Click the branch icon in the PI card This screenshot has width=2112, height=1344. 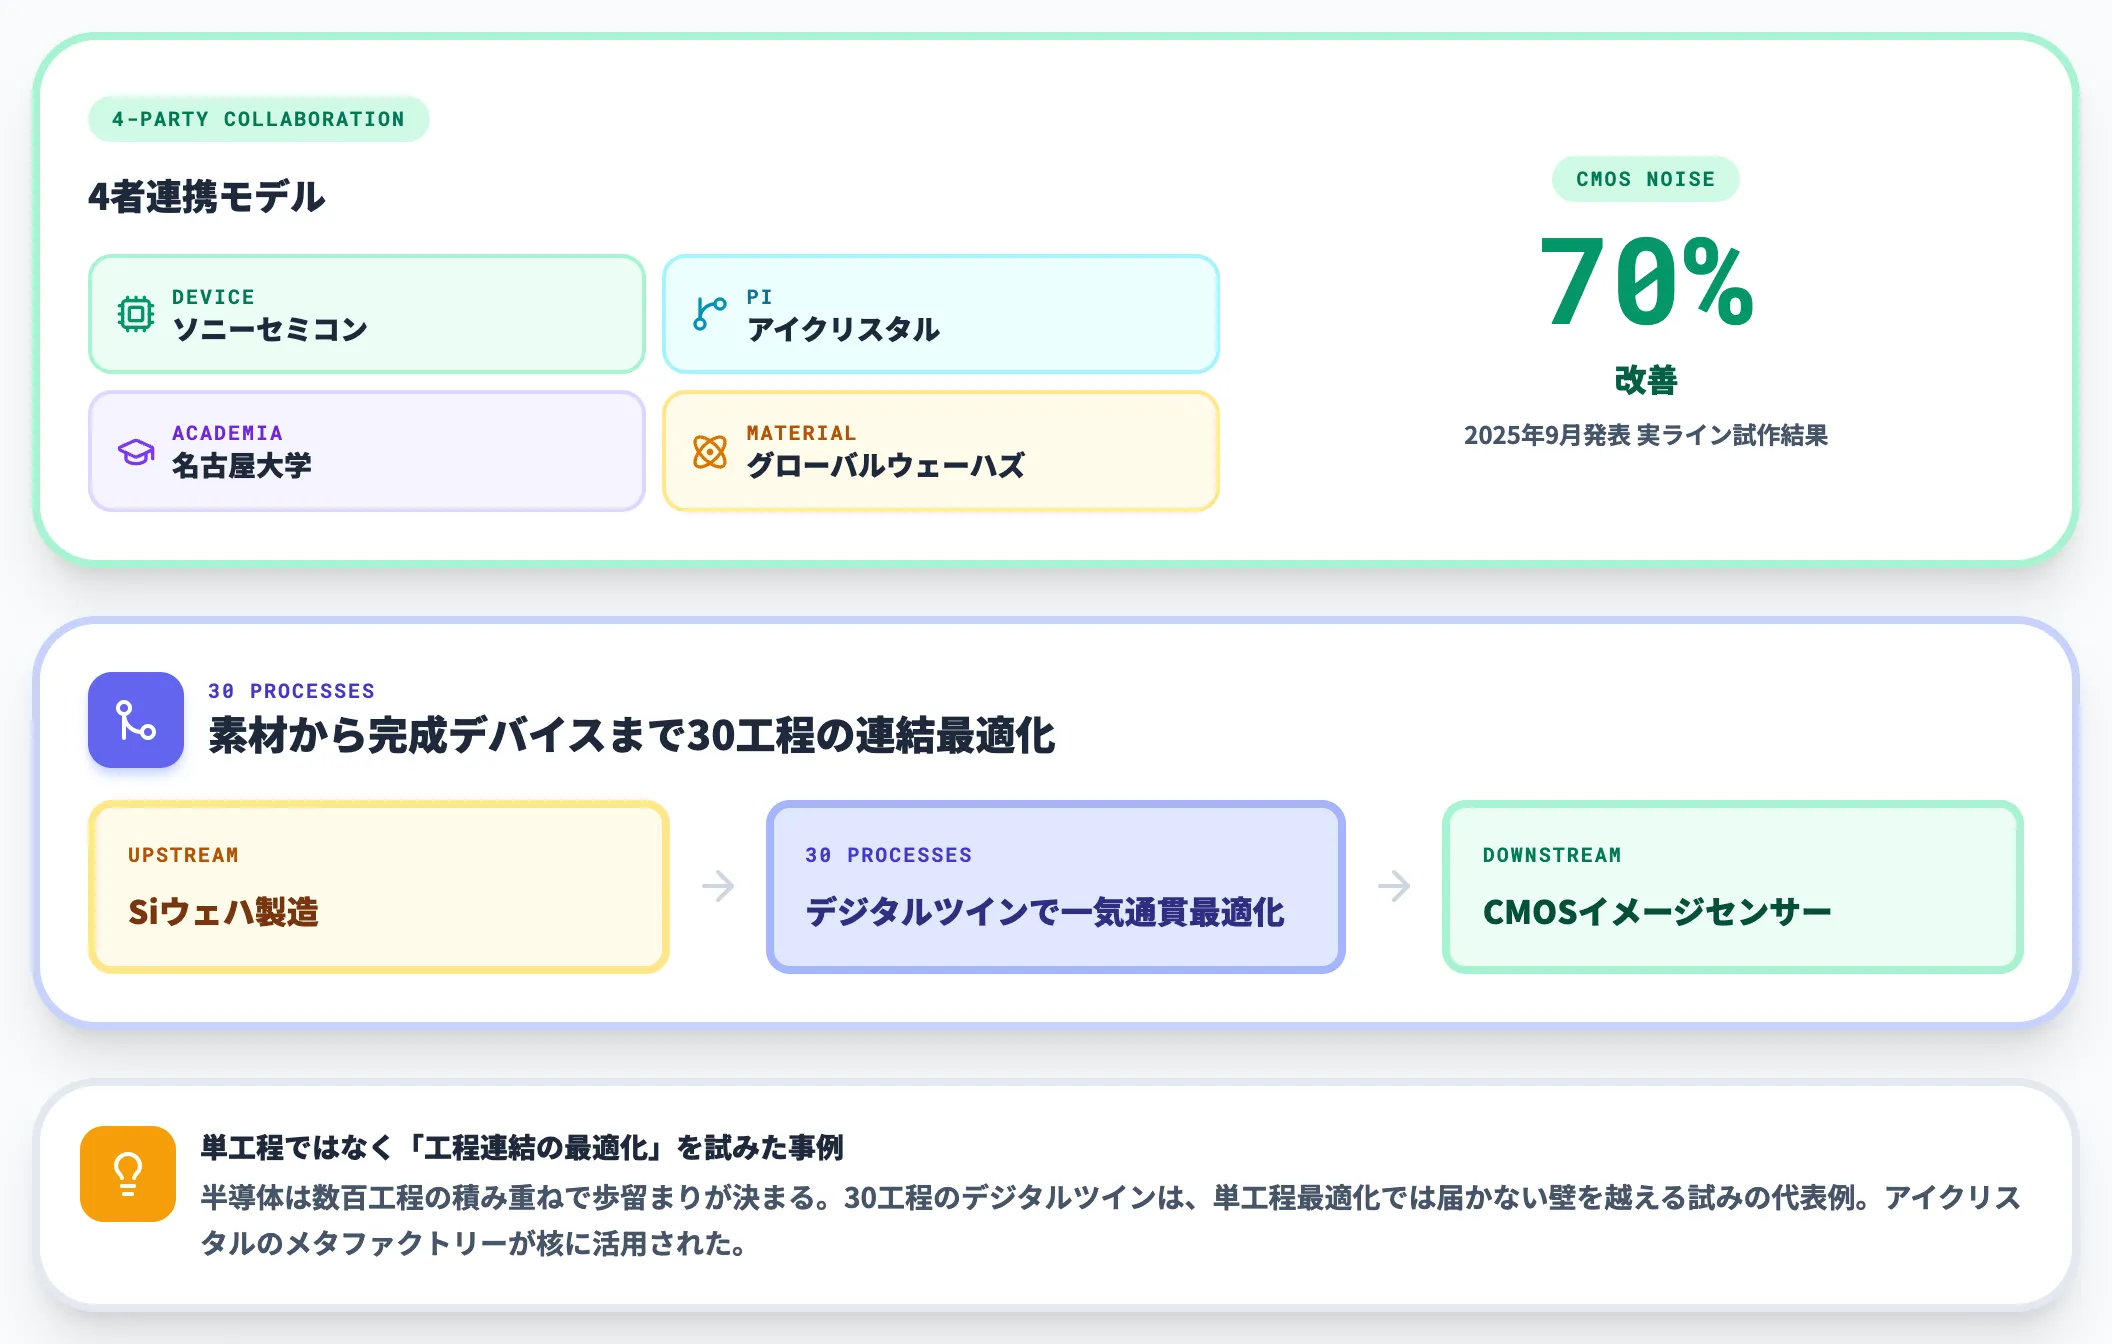tap(710, 314)
